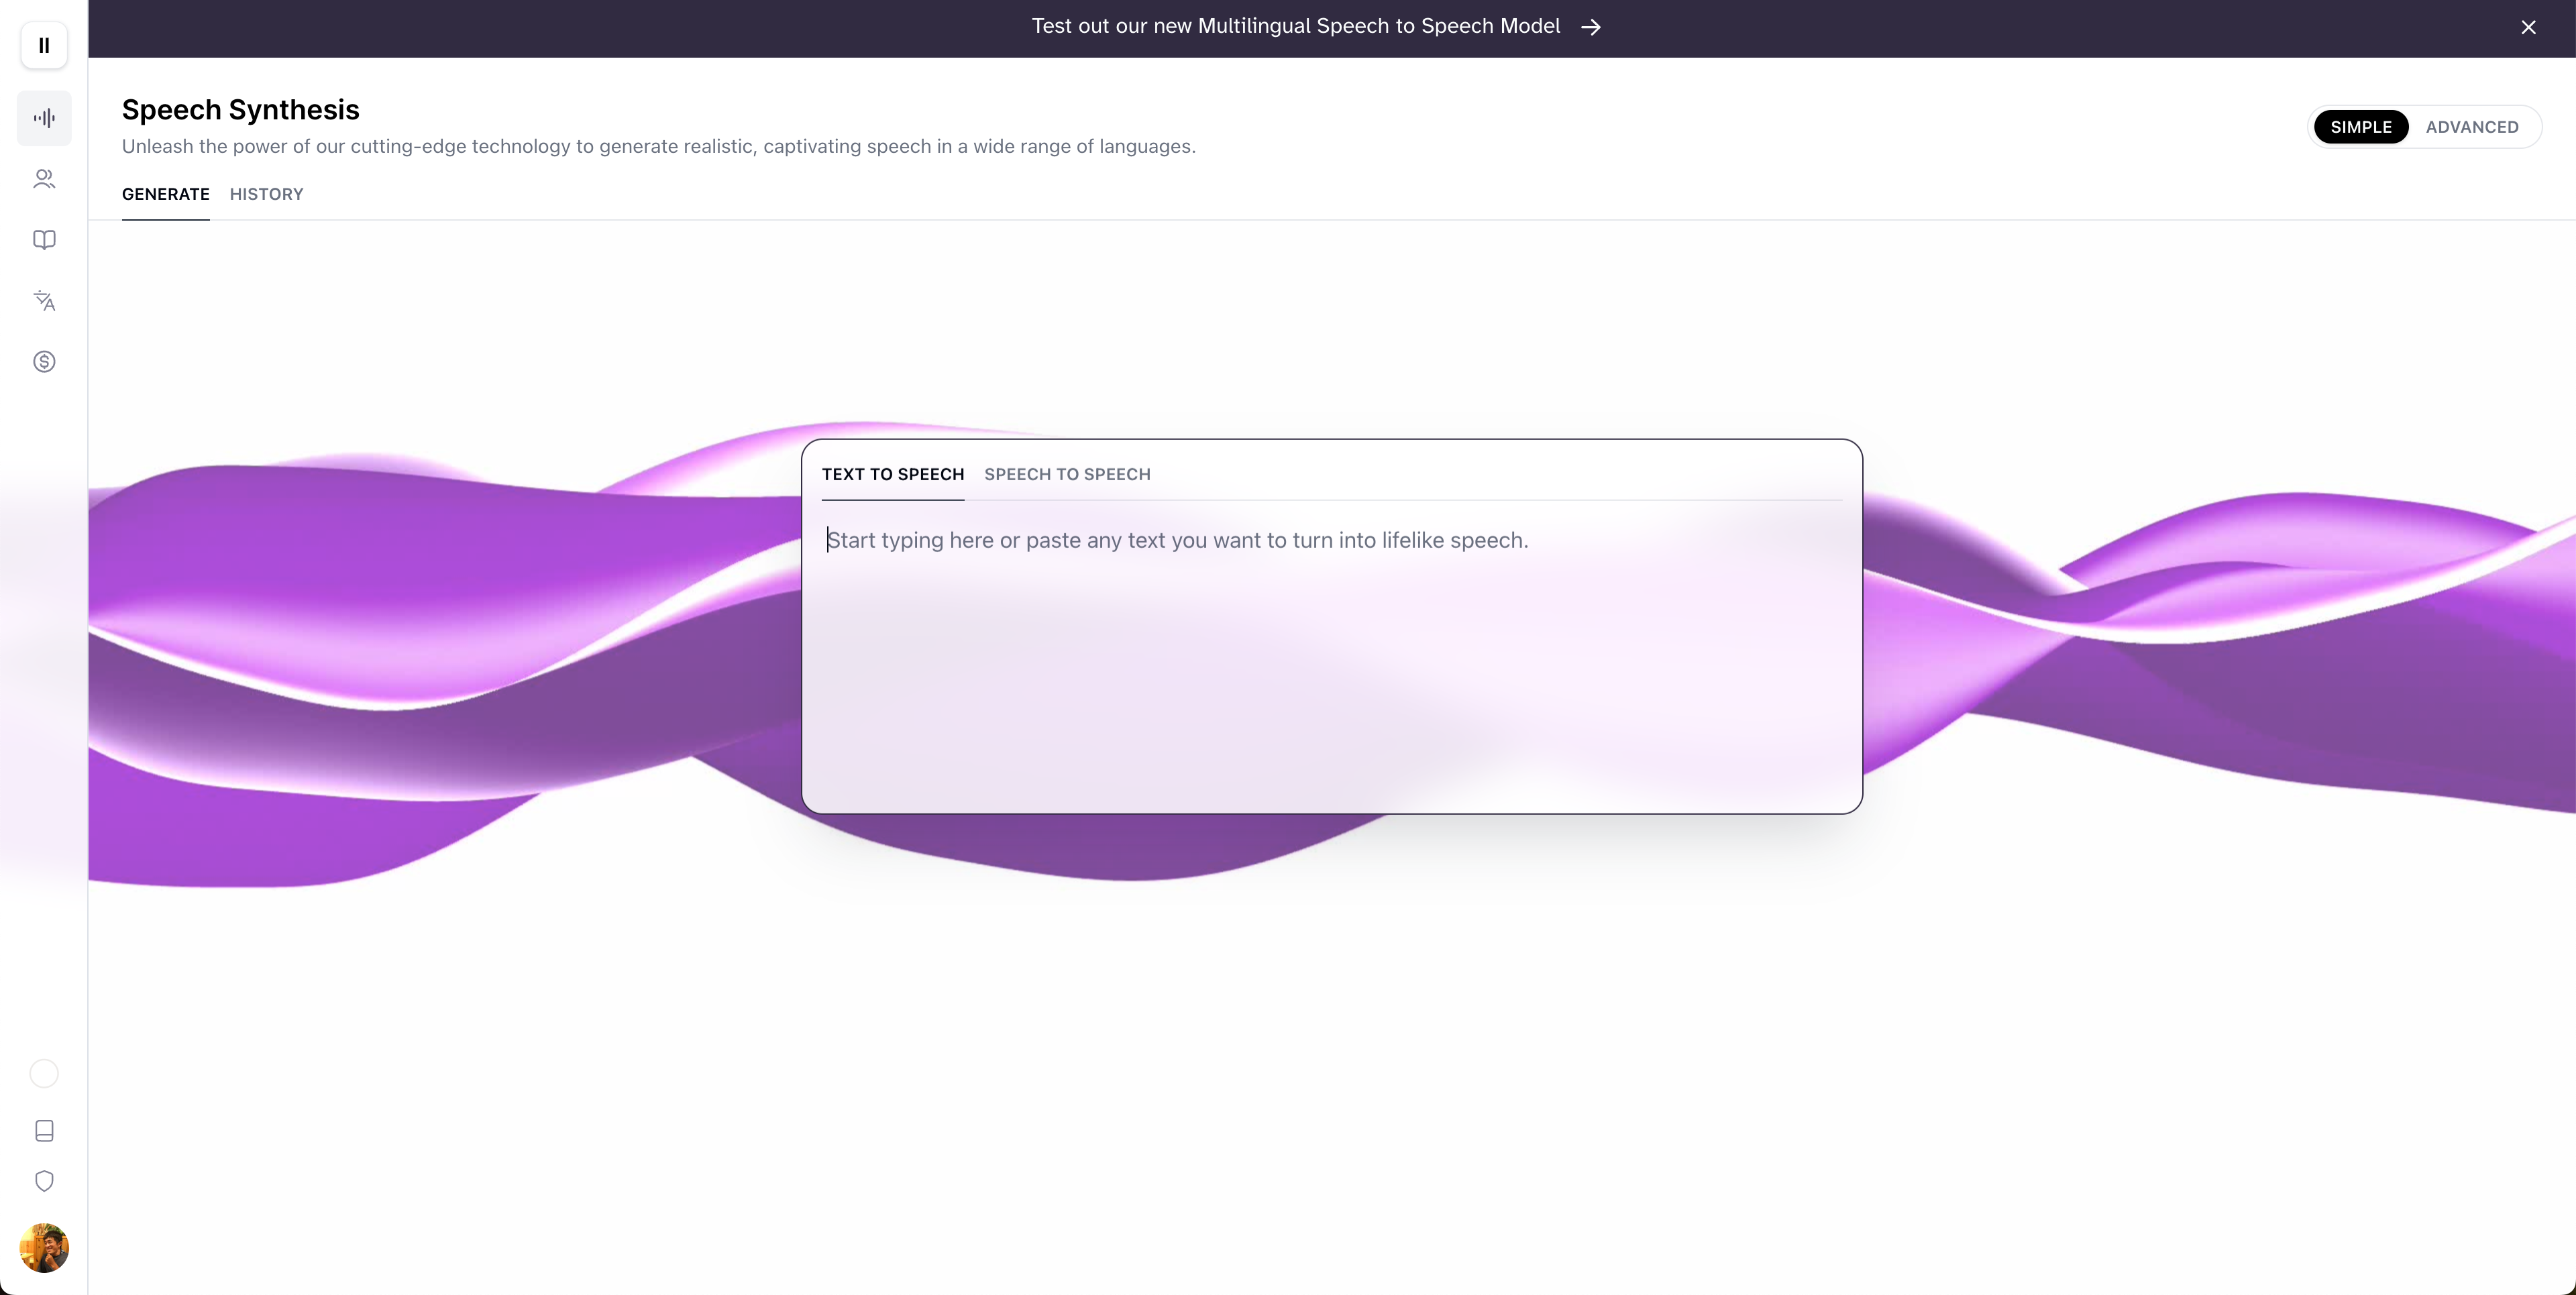Open the dollar payouts icon

[x=44, y=362]
